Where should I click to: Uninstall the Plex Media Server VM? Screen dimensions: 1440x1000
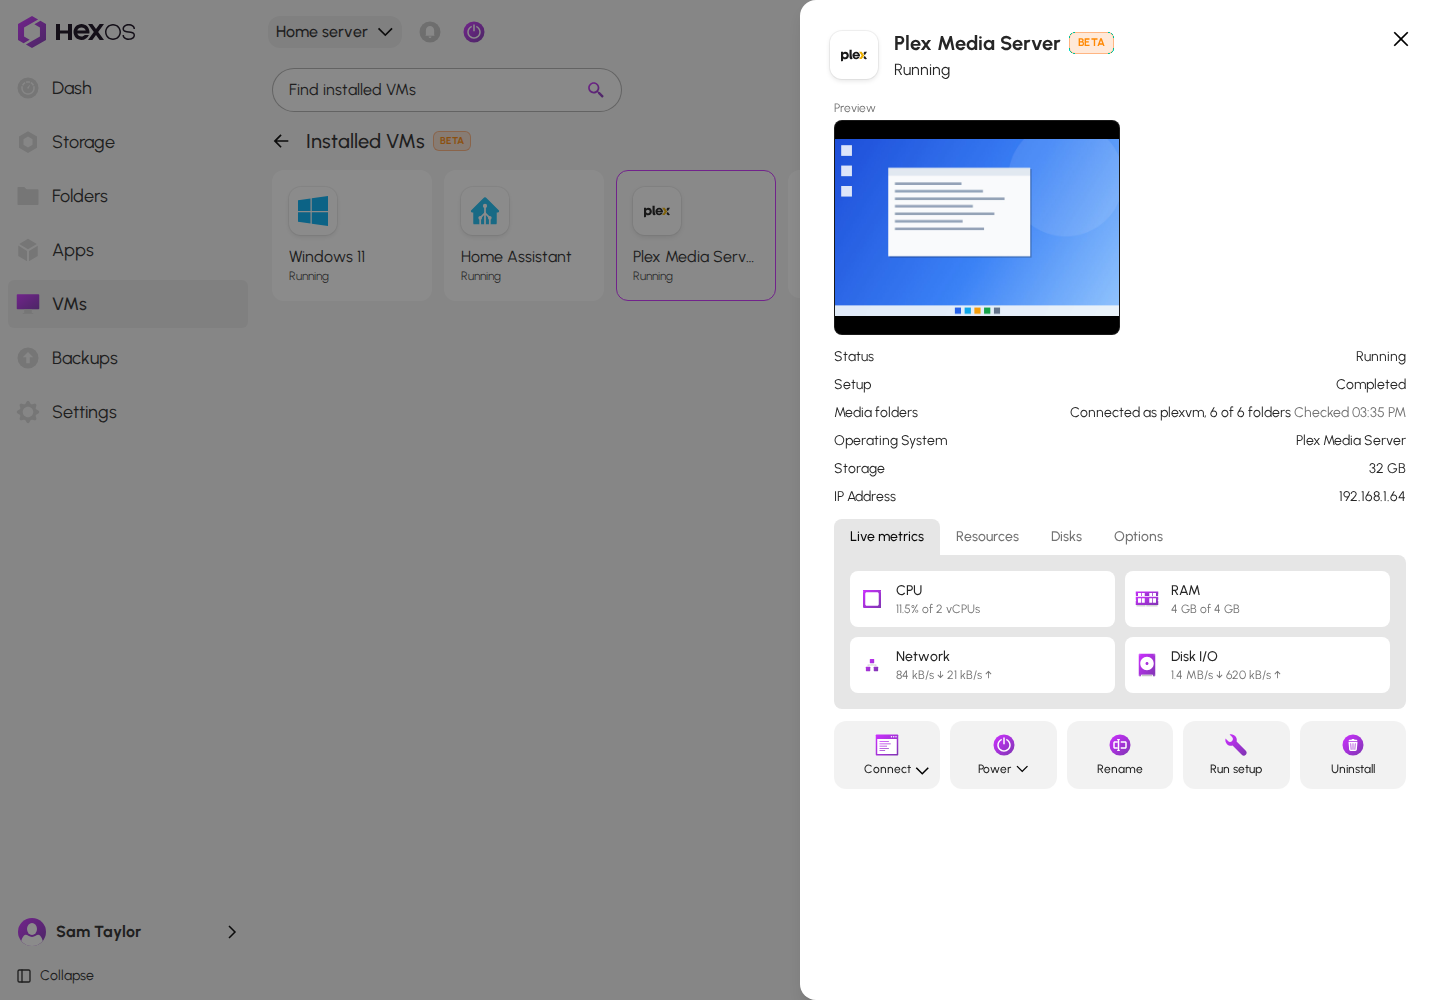pyautogui.click(x=1353, y=755)
